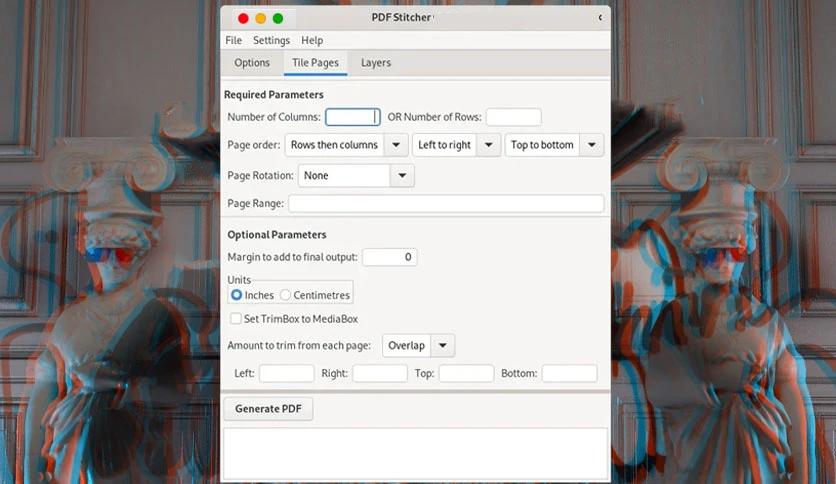Open the File menu
This screenshot has width=836, height=484.
[x=234, y=41]
